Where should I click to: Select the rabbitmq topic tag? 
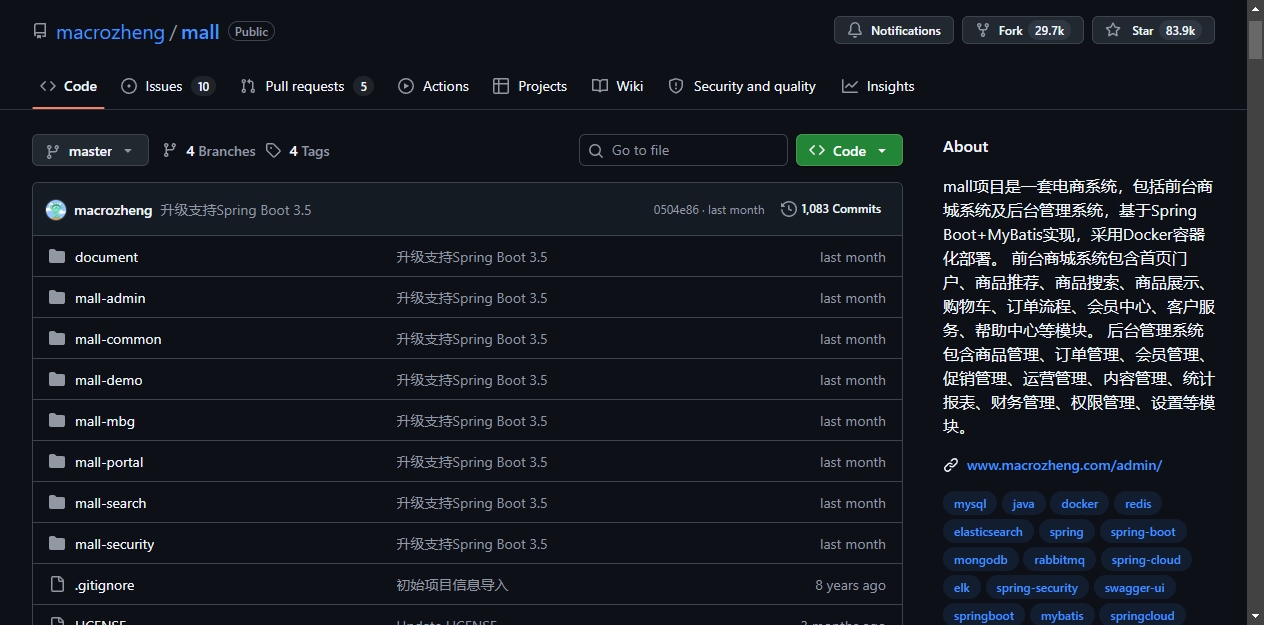tap(1060, 560)
